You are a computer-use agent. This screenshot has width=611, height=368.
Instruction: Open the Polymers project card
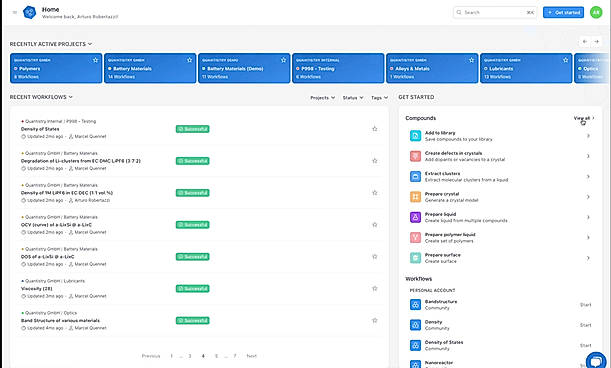click(56, 68)
